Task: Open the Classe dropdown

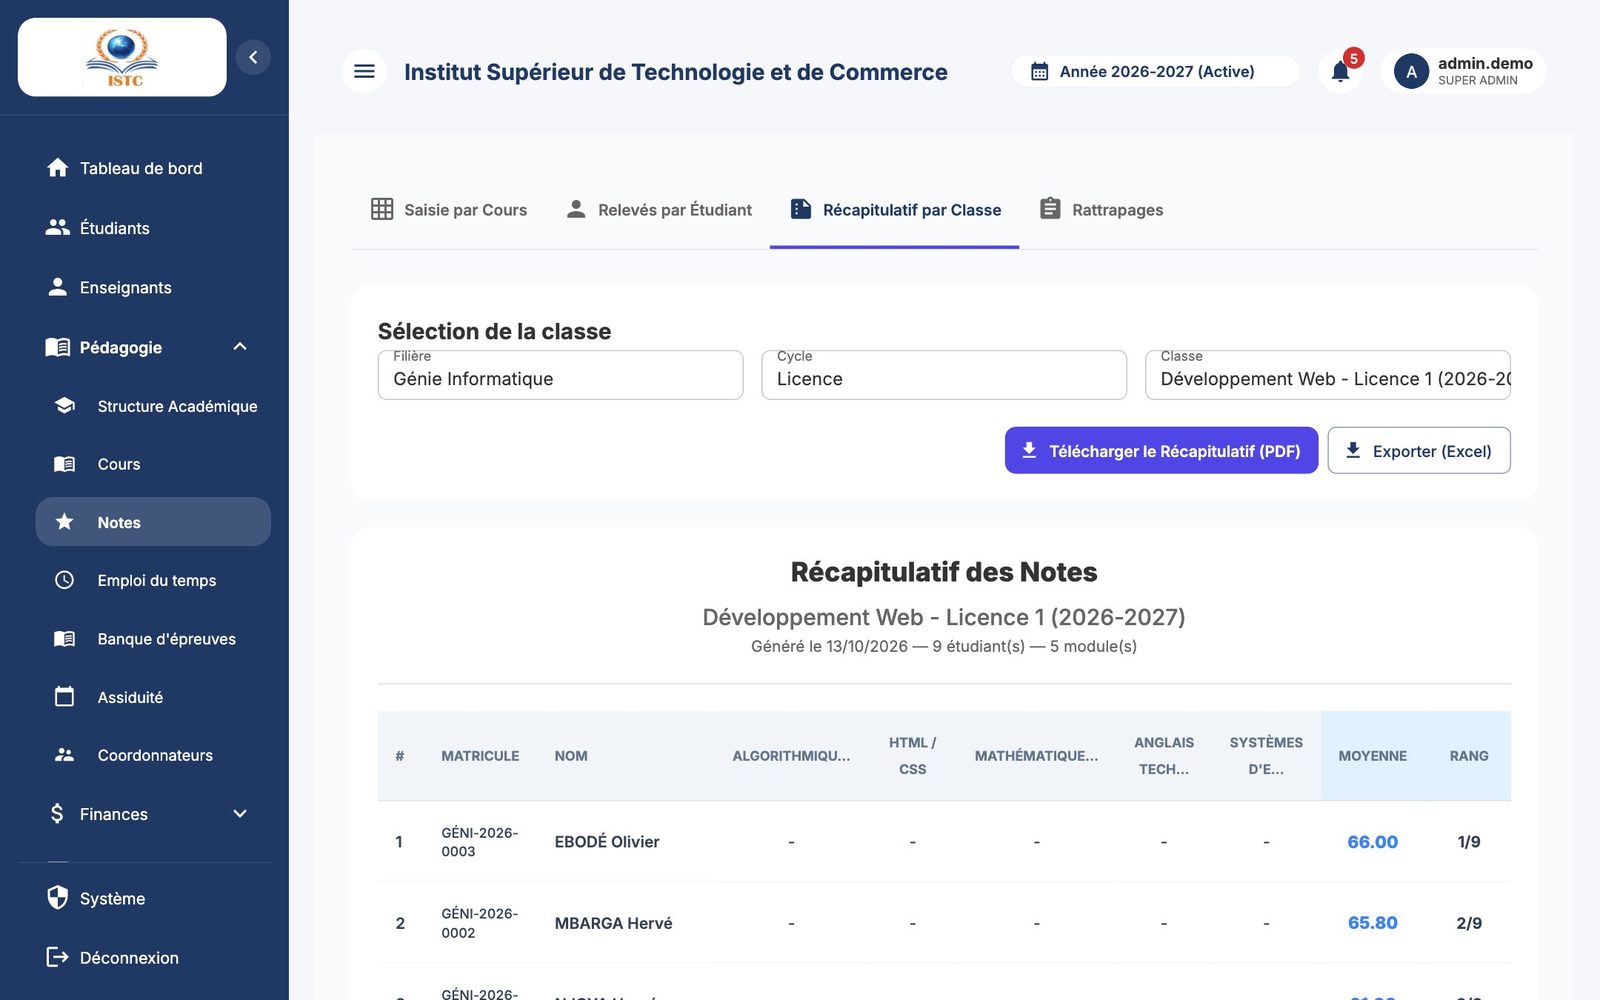Action: pyautogui.click(x=1327, y=376)
